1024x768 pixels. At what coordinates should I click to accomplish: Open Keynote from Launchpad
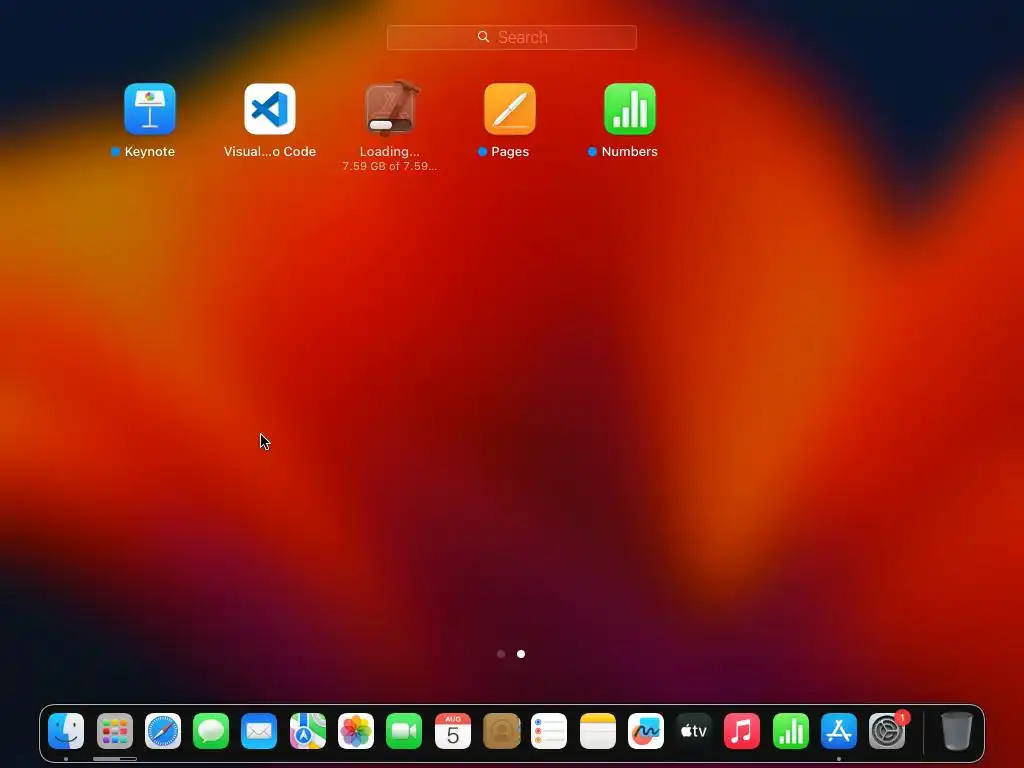pyautogui.click(x=150, y=108)
